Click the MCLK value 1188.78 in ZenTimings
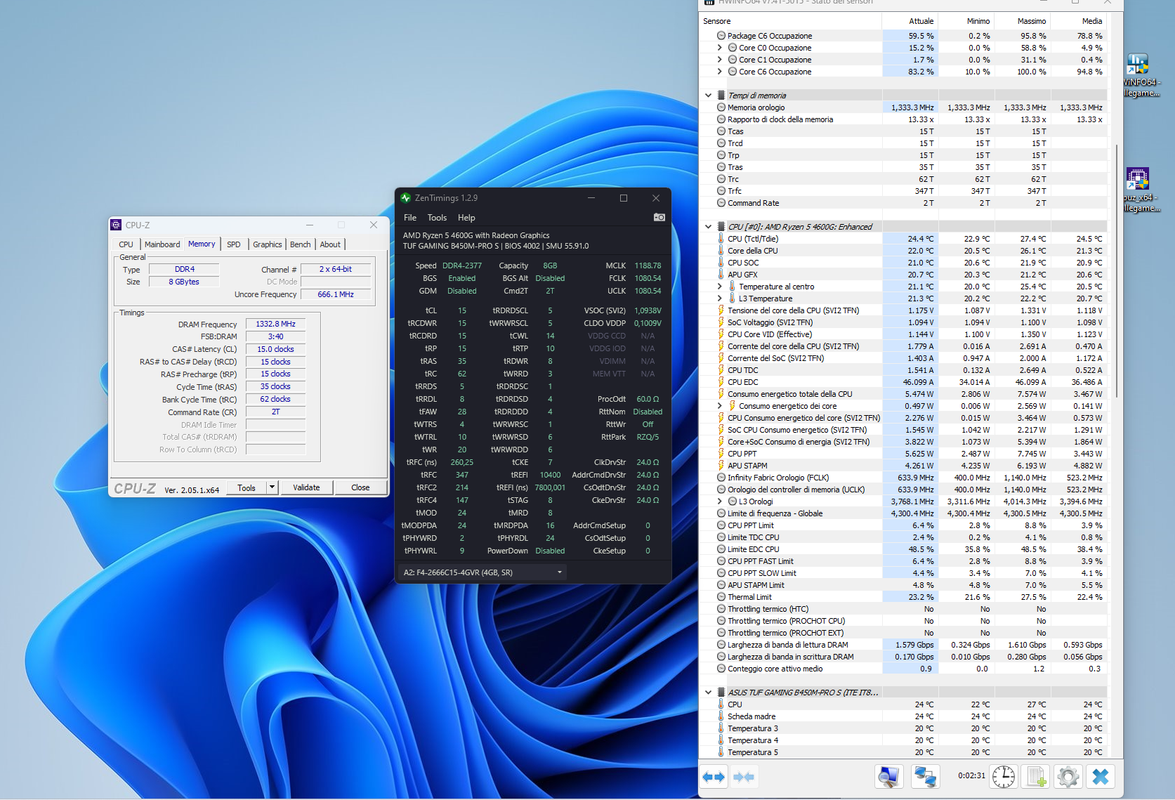This screenshot has width=1175, height=800. (x=647, y=265)
